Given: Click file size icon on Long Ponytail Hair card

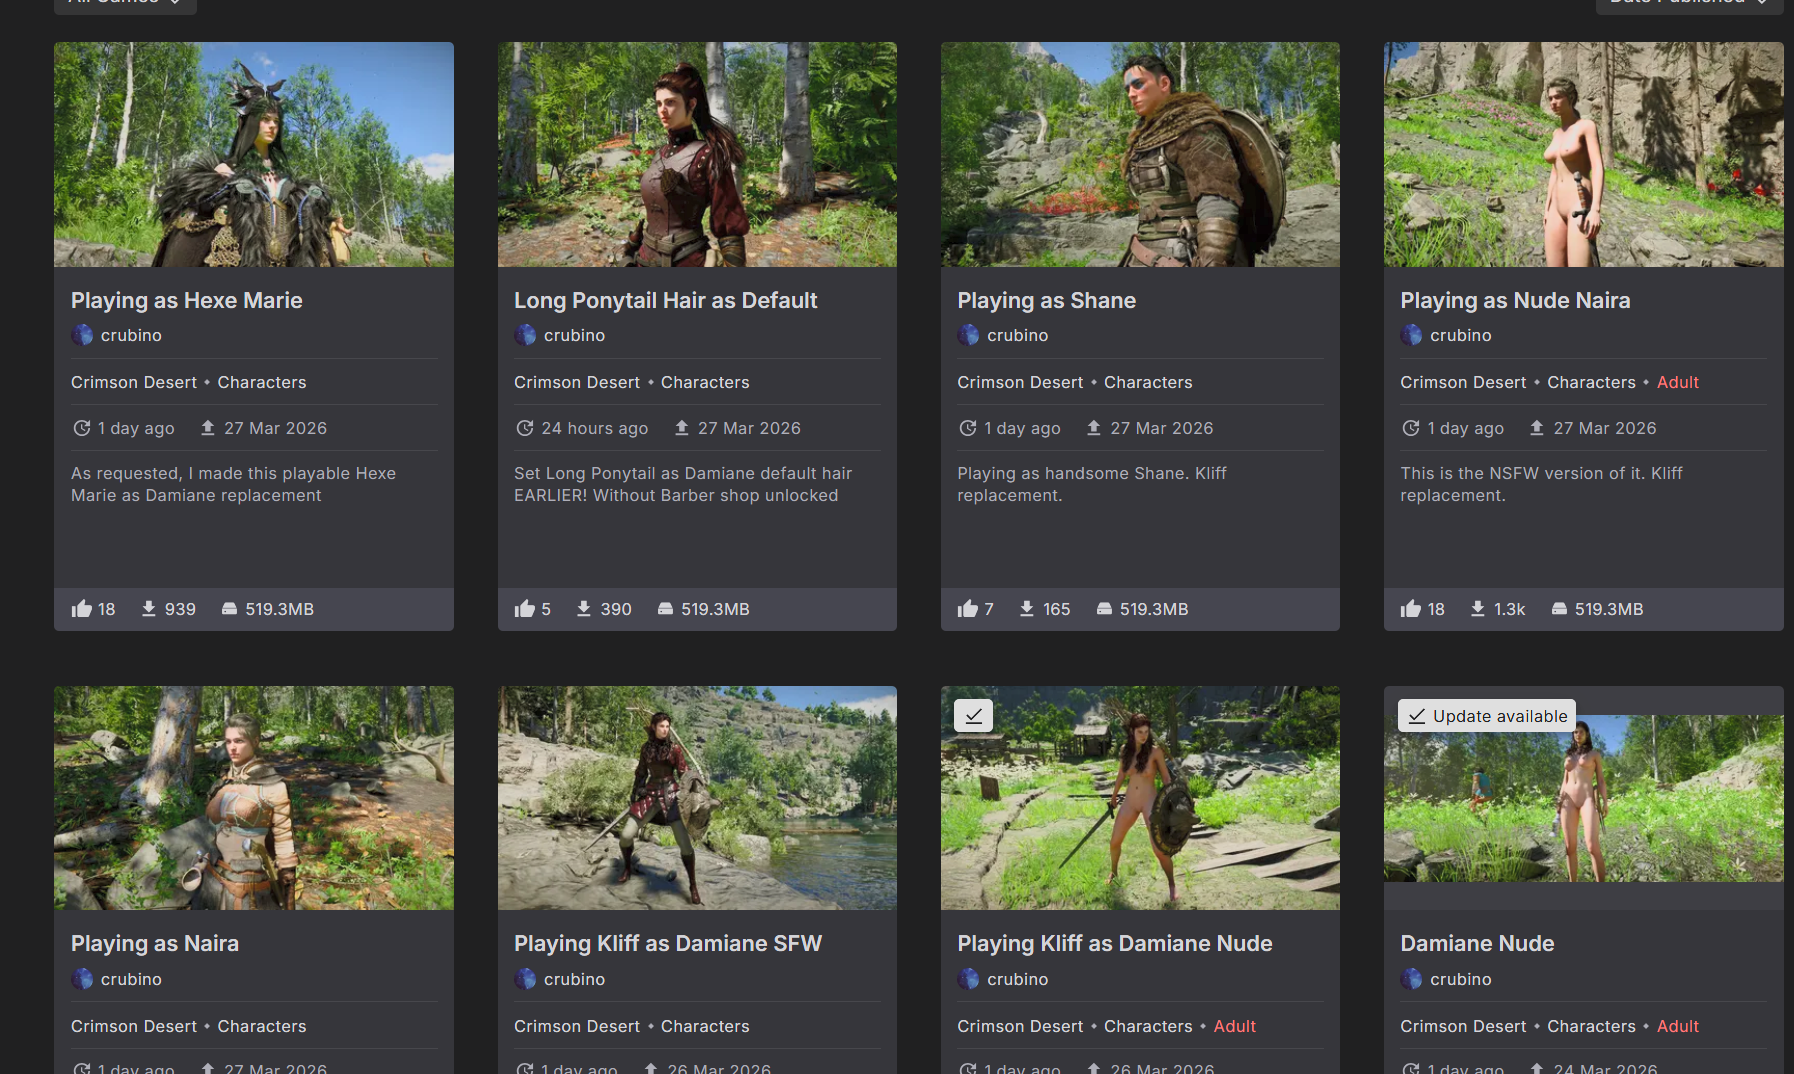Looking at the screenshot, I should coord(665,609).
